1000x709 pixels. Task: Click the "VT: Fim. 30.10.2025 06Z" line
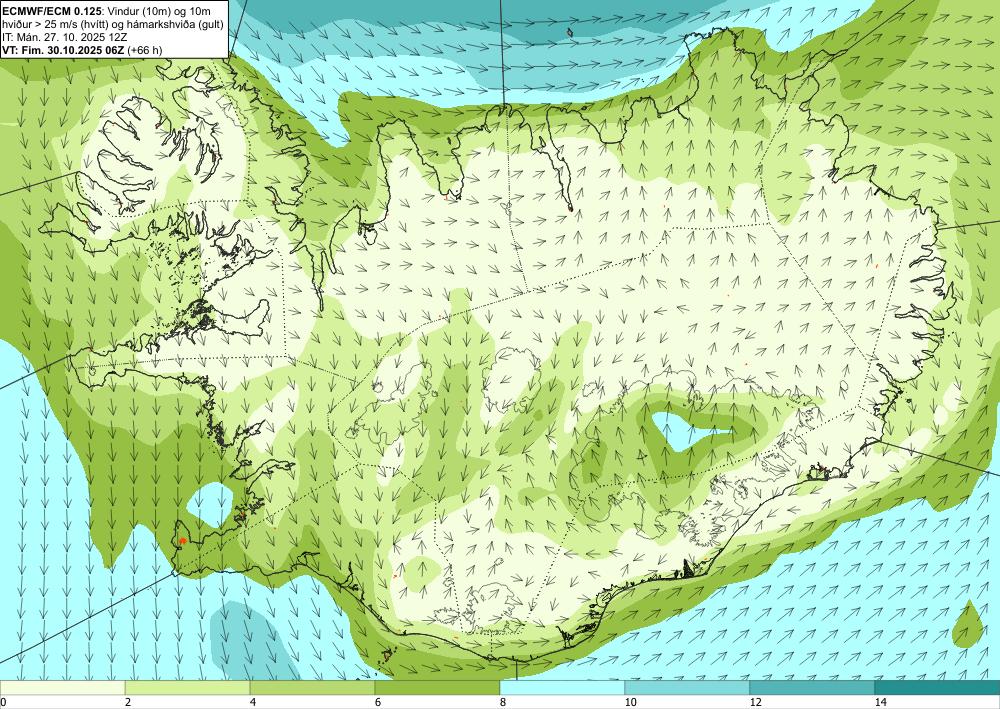(x=64, y=50)
